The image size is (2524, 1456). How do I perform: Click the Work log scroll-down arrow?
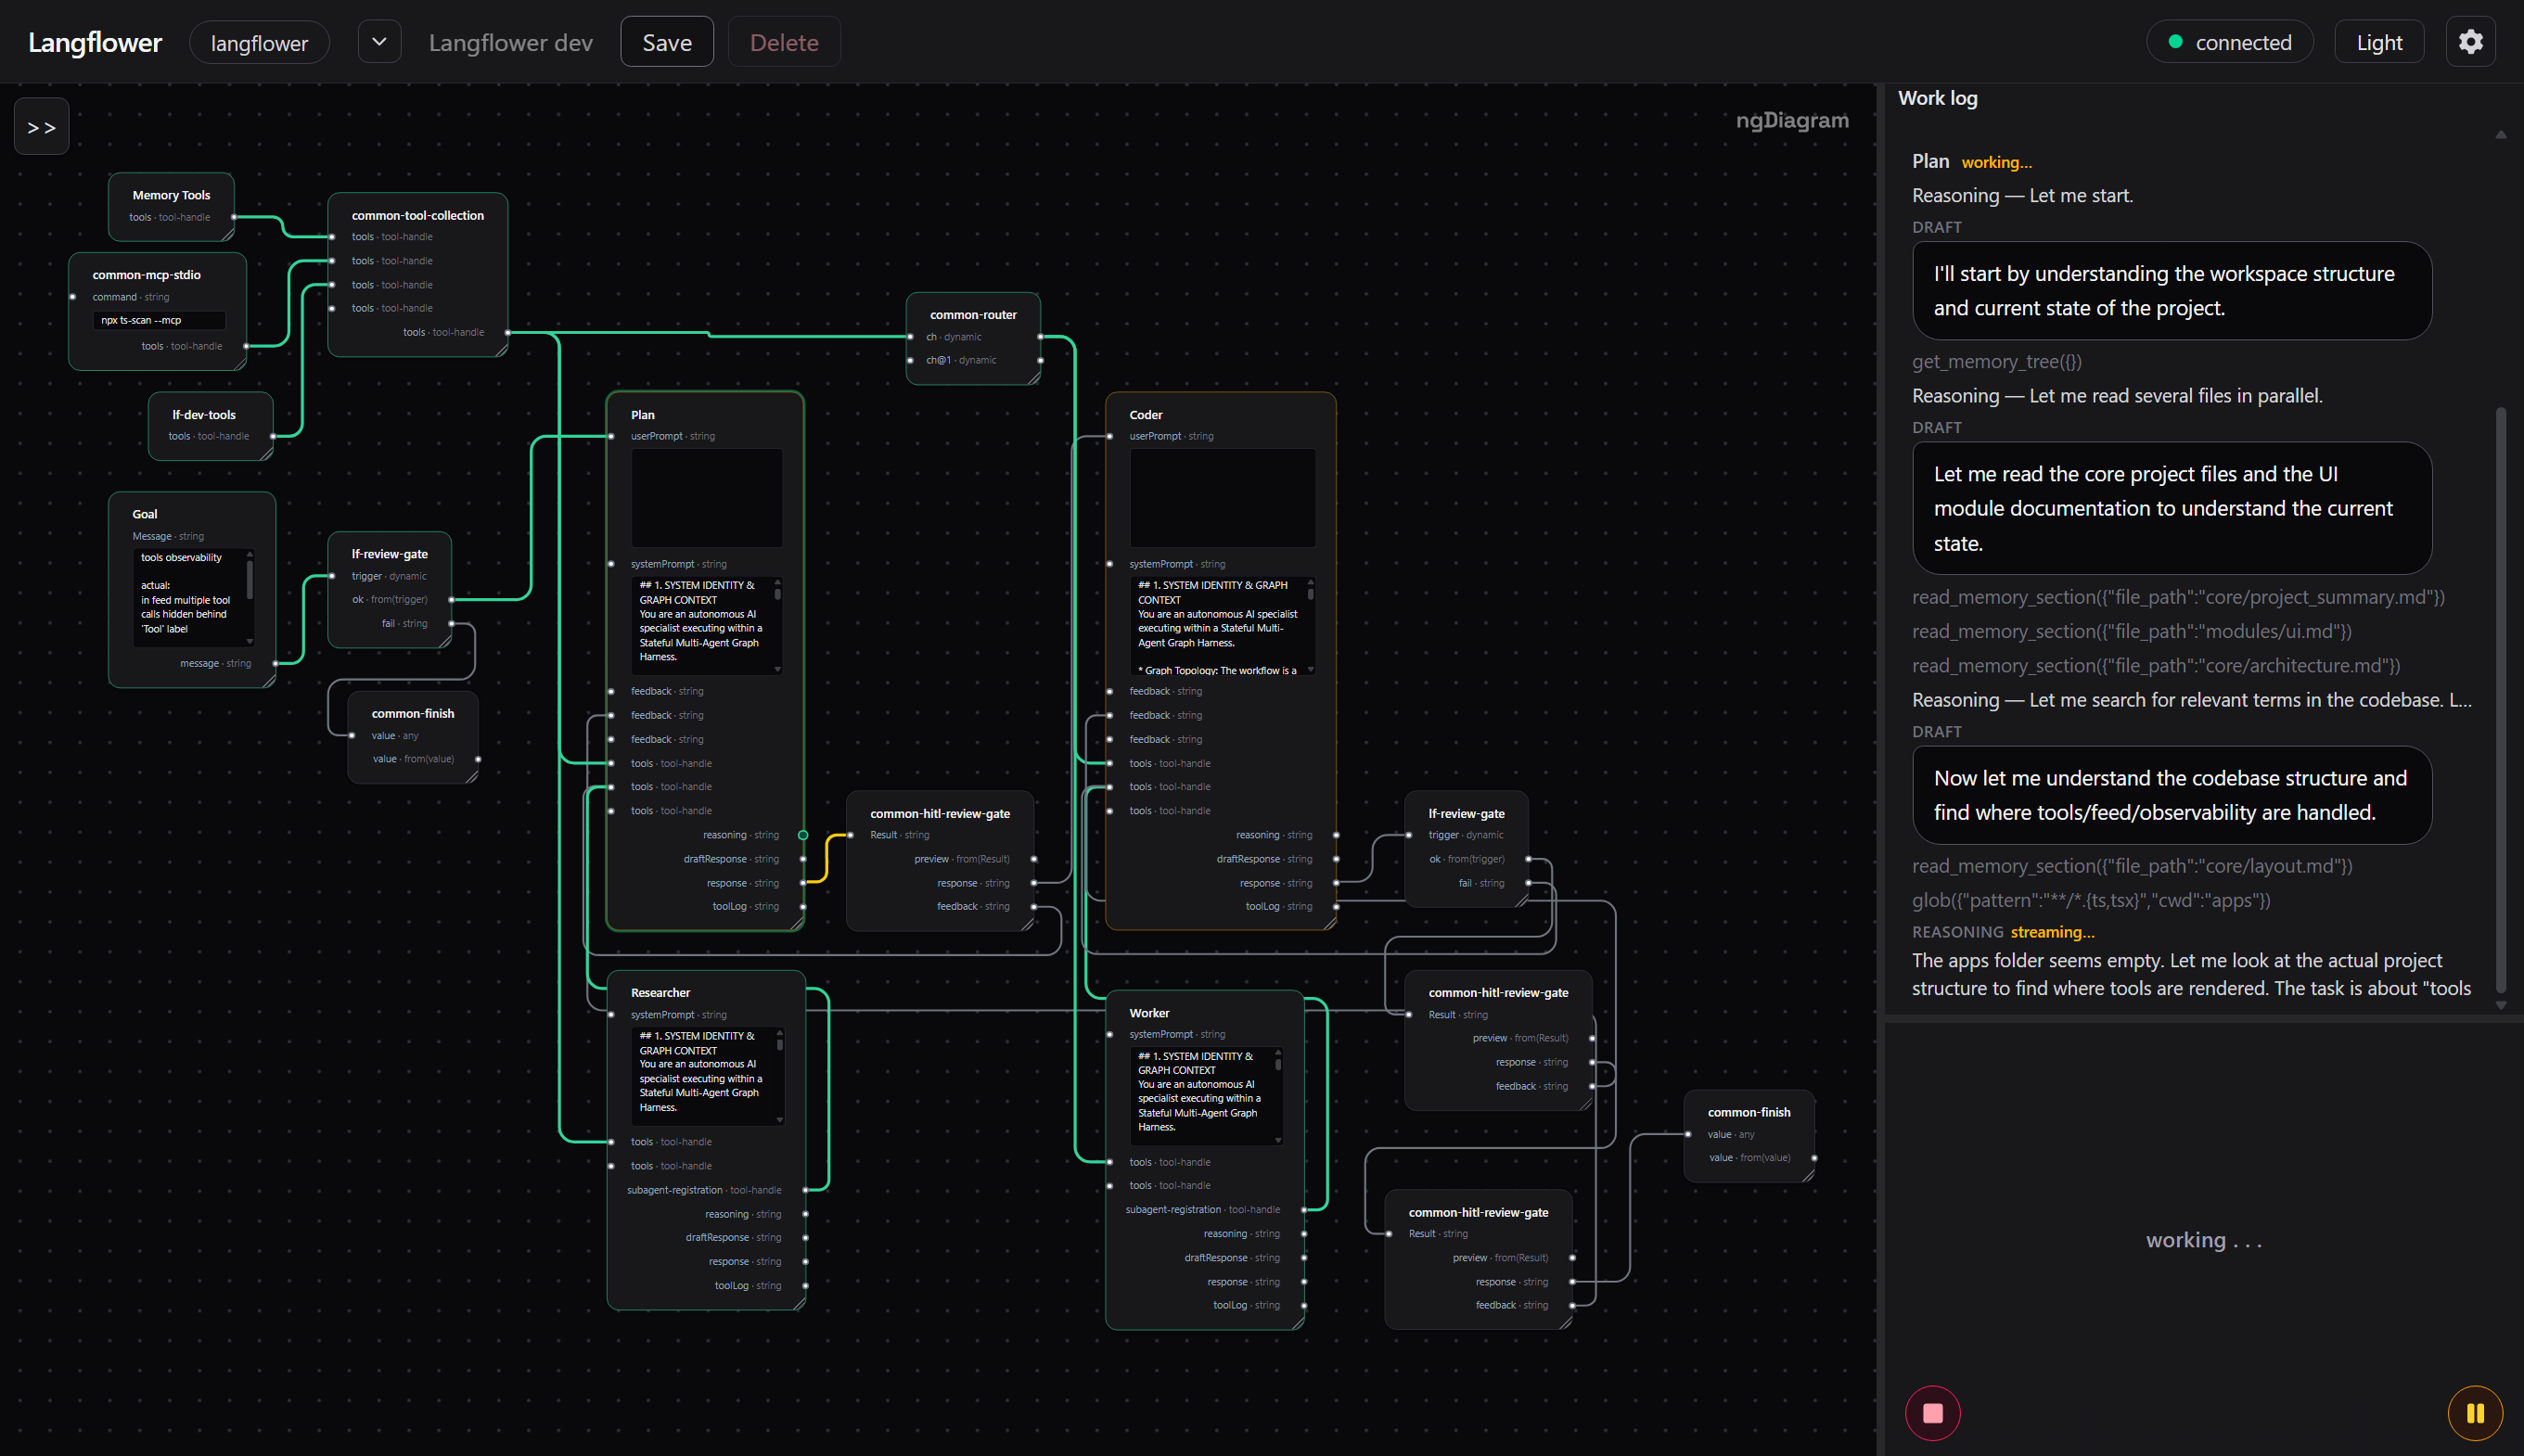coord(2500,1005)
